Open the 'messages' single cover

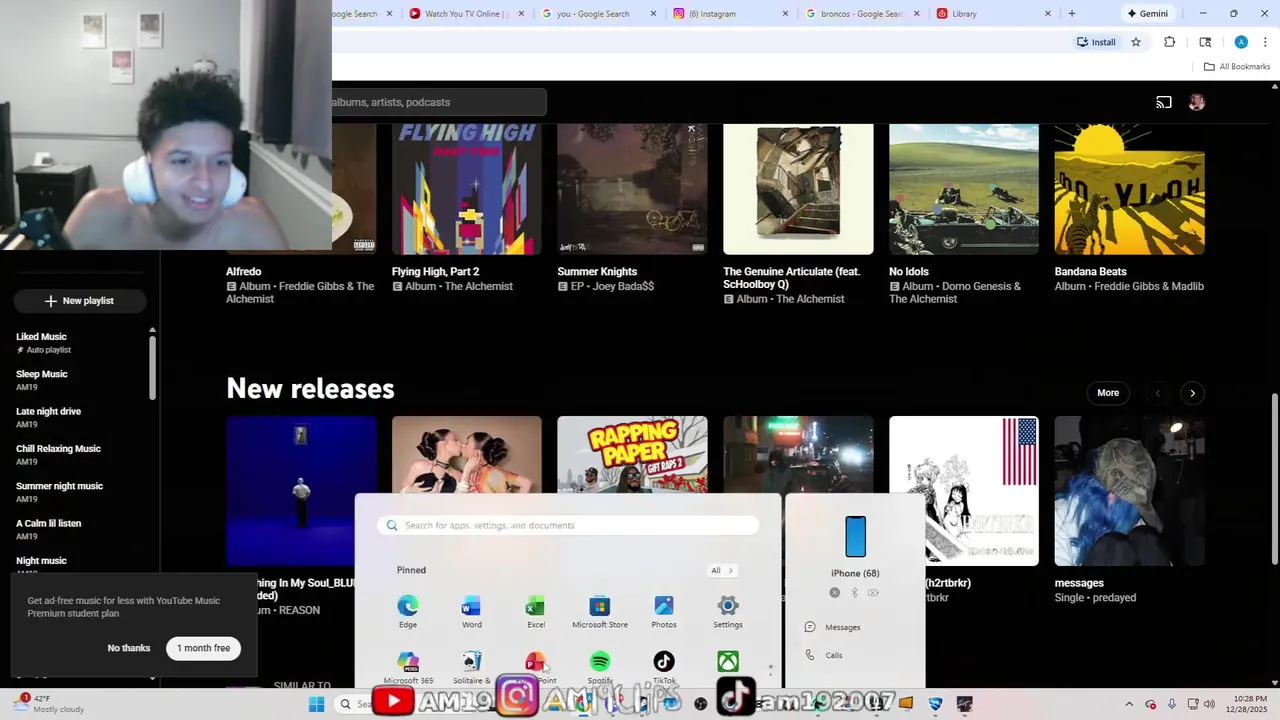1129,491
